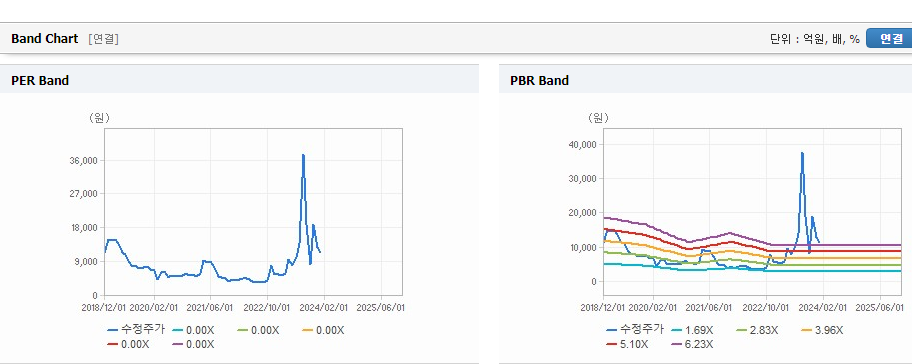
Task: Click the 40,000 axis label in PBR Band
Action: [x=583, y=145]
